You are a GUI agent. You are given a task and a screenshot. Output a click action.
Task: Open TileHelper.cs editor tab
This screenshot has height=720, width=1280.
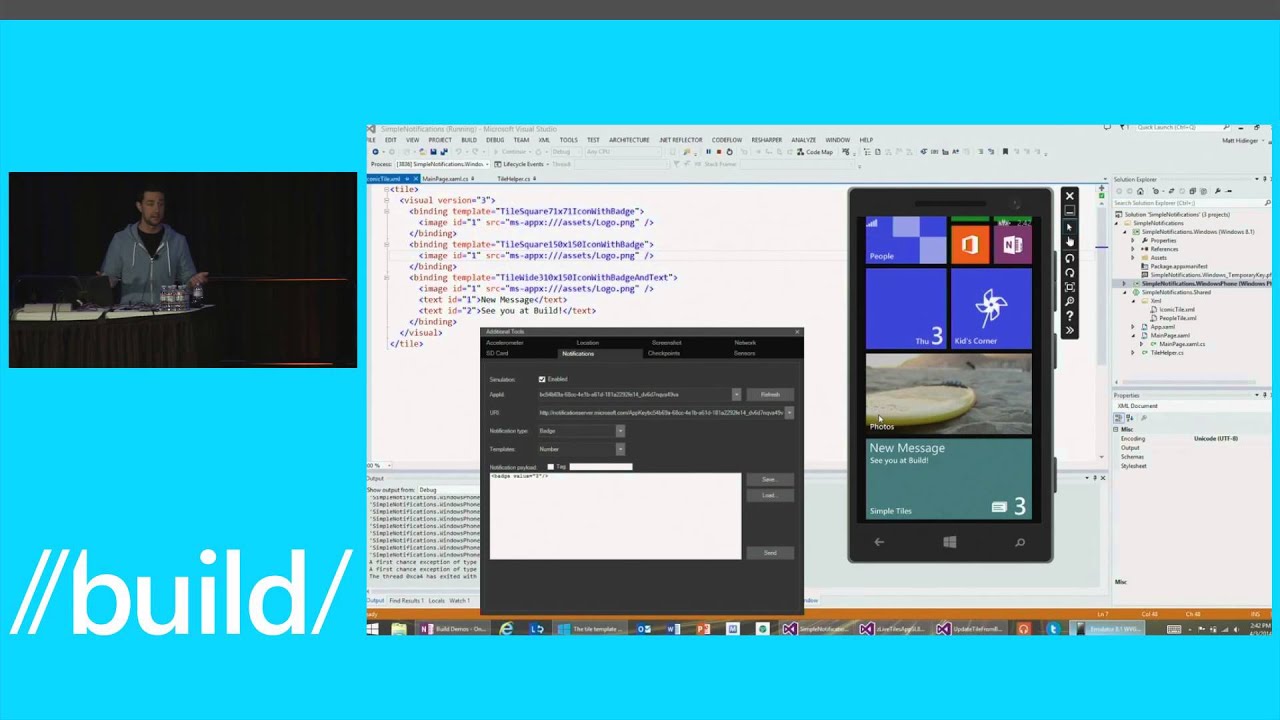(x=516, y=179)
